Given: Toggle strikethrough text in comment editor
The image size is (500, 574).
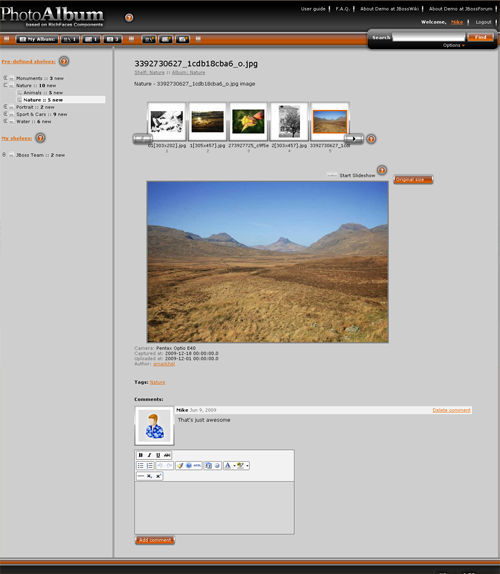Looking at the screenshot, I should [167, 455].
